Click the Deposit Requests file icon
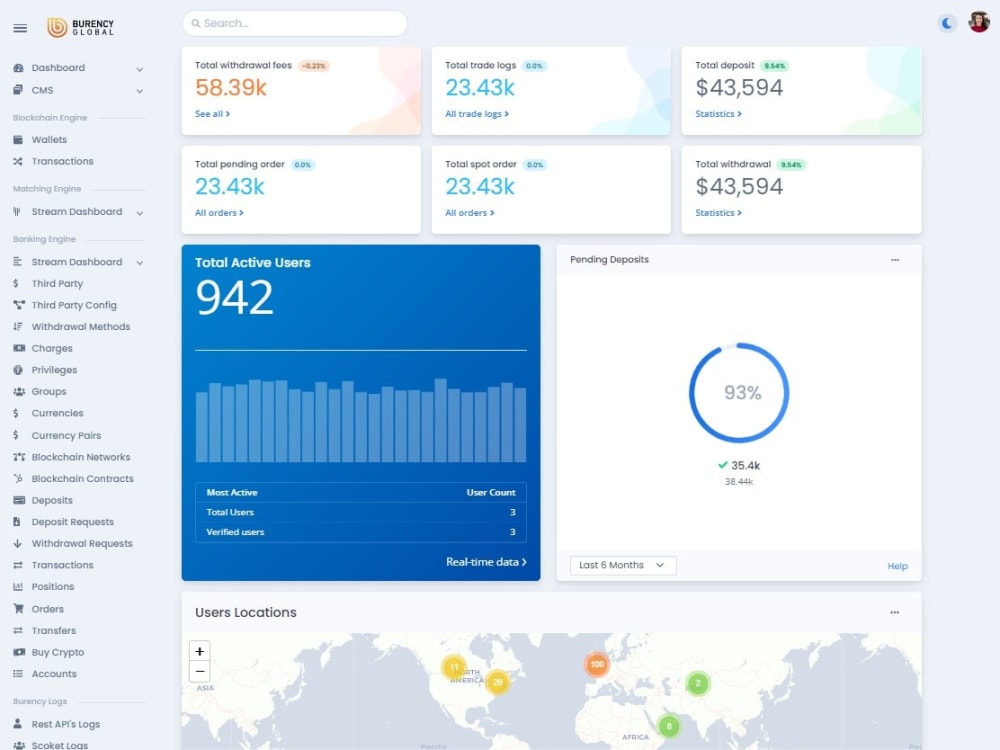The image size is (1000, 750). click(x=17, y=522)
